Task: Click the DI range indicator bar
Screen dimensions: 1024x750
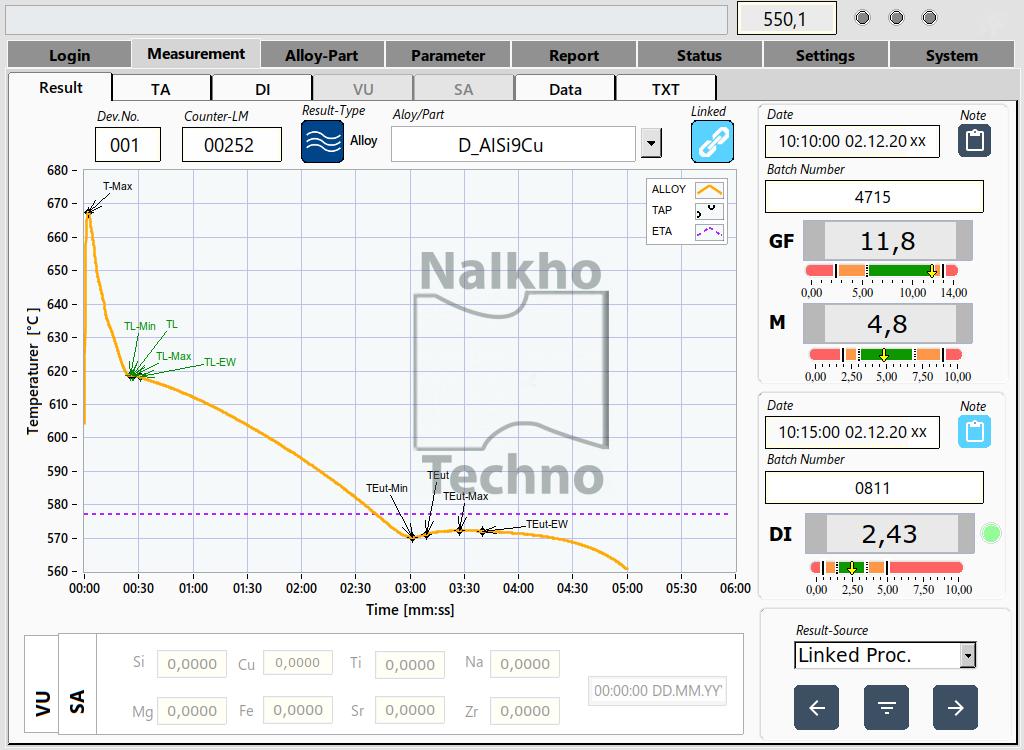Action: tap(886, 567)
